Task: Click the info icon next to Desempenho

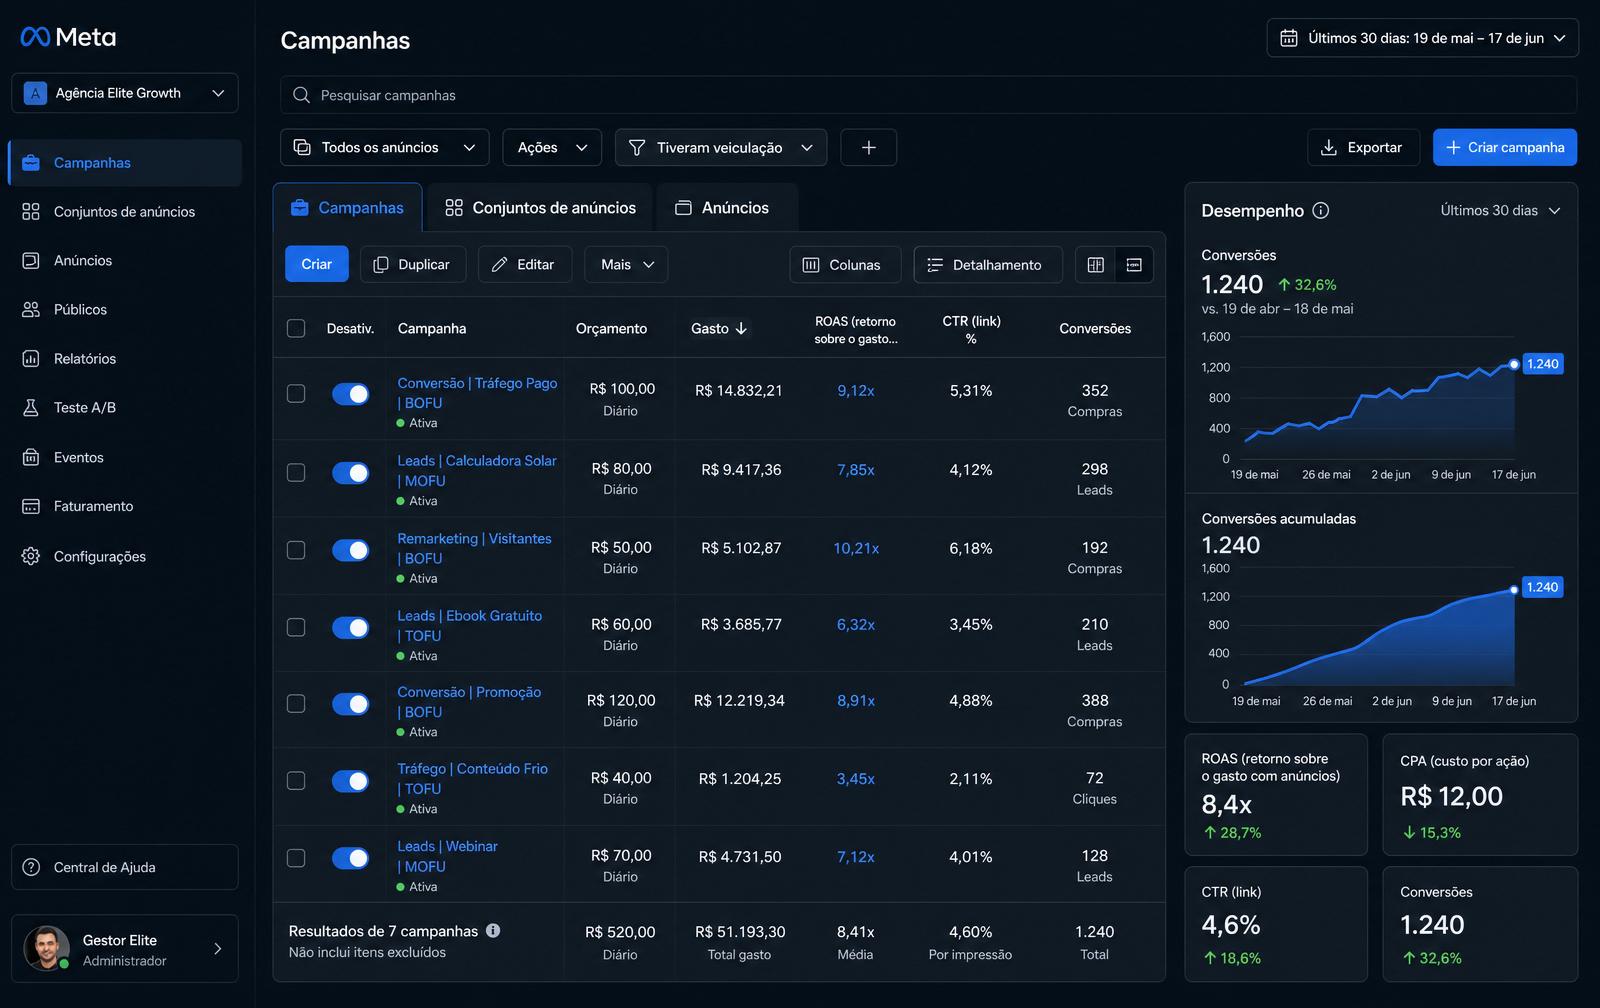Action: [x=1320, y=210]
